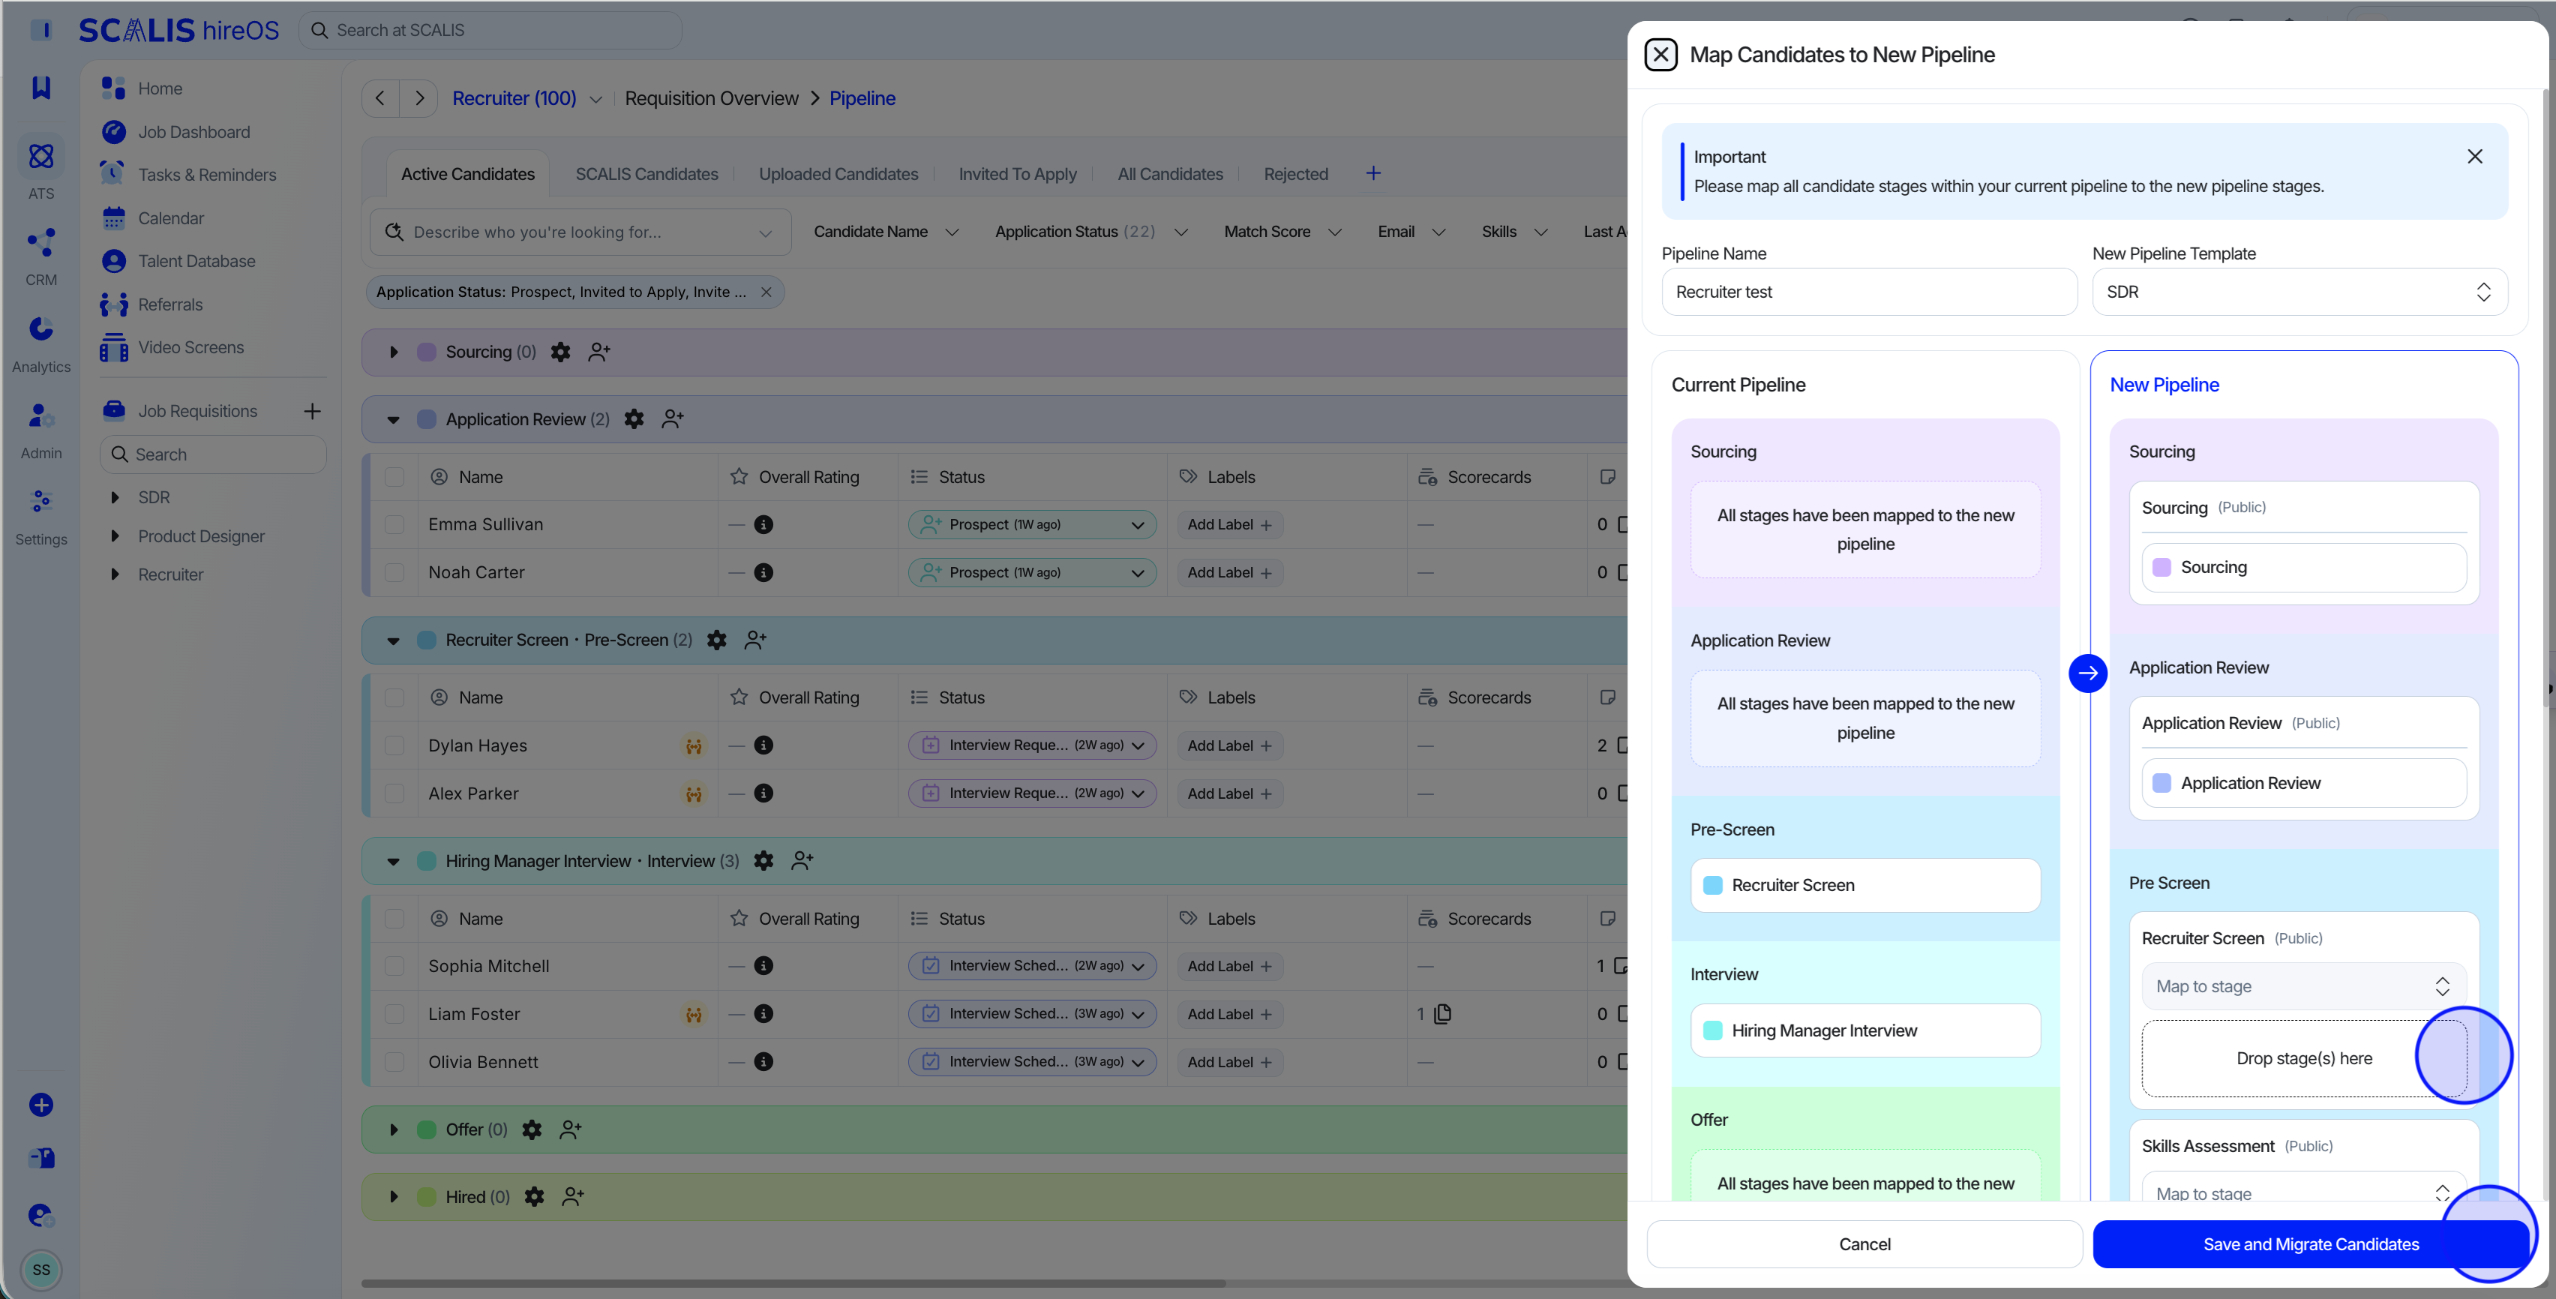Tick the checkbox for Emma Sullivan

coord(394,525)
